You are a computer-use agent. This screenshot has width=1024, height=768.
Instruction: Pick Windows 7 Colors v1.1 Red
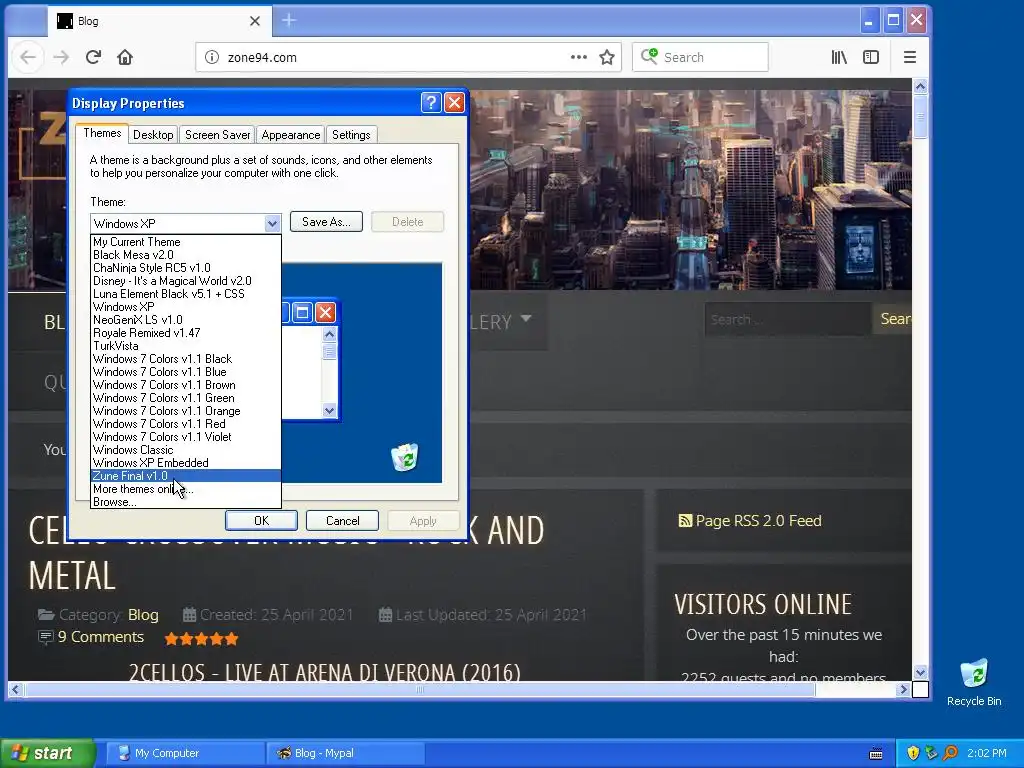185,424
